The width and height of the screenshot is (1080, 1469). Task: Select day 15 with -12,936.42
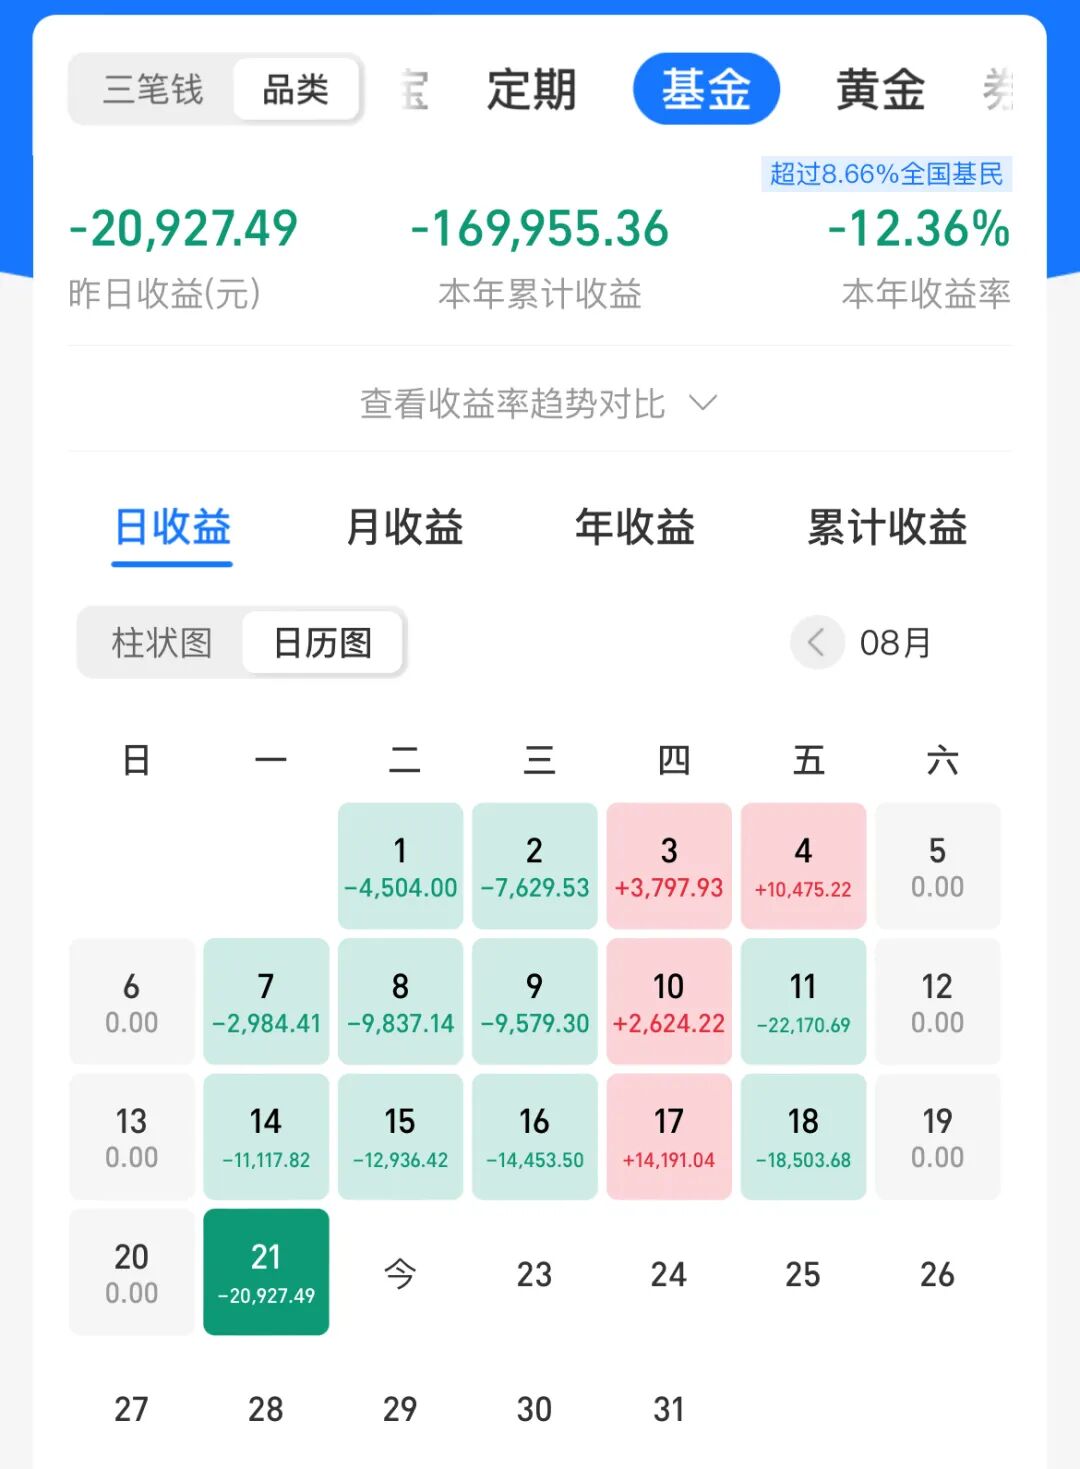pyautogui.click(x=400, y=1136)
